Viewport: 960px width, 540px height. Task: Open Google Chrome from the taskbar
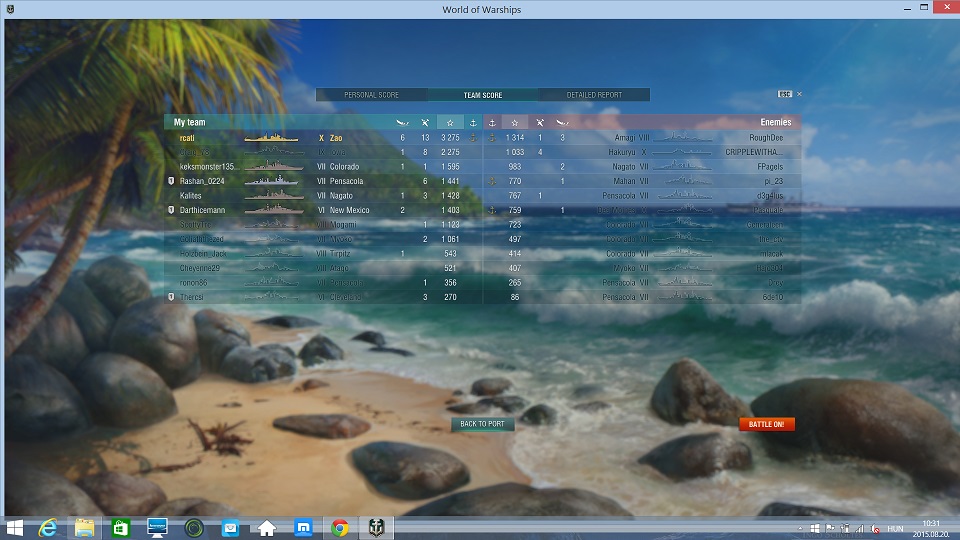pos(340,528)
